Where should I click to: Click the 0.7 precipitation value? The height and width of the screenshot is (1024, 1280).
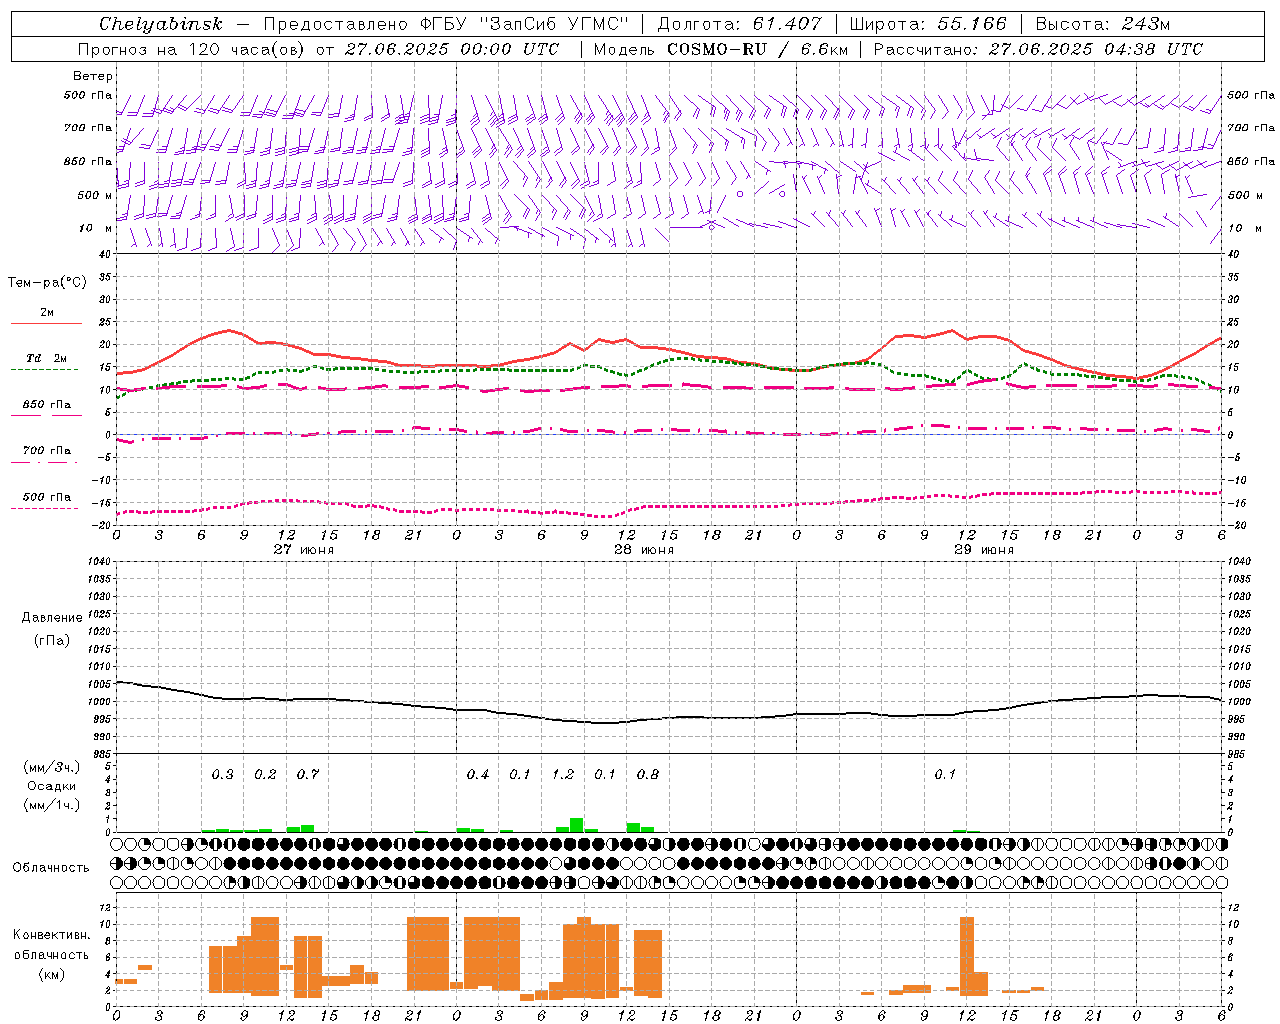coord(308,774)
